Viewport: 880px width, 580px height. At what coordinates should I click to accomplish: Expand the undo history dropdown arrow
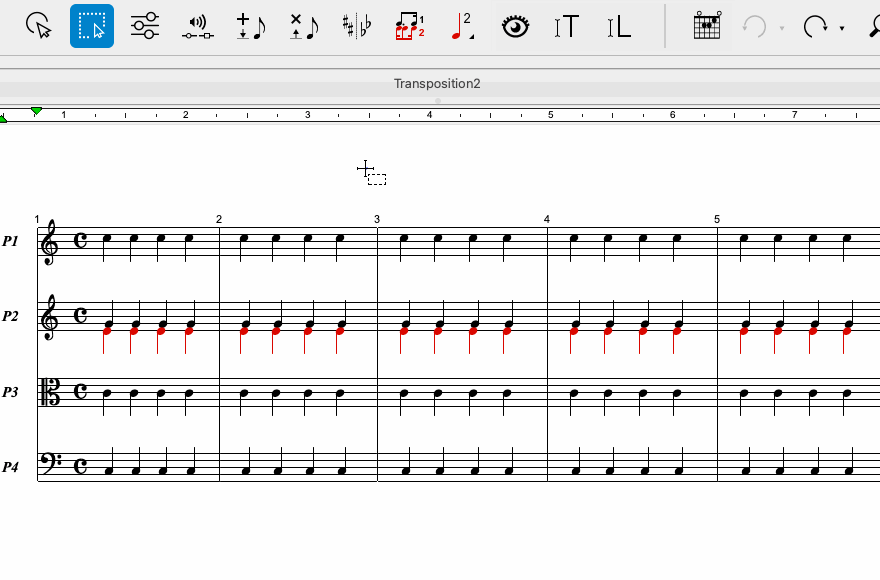[781, 29]
